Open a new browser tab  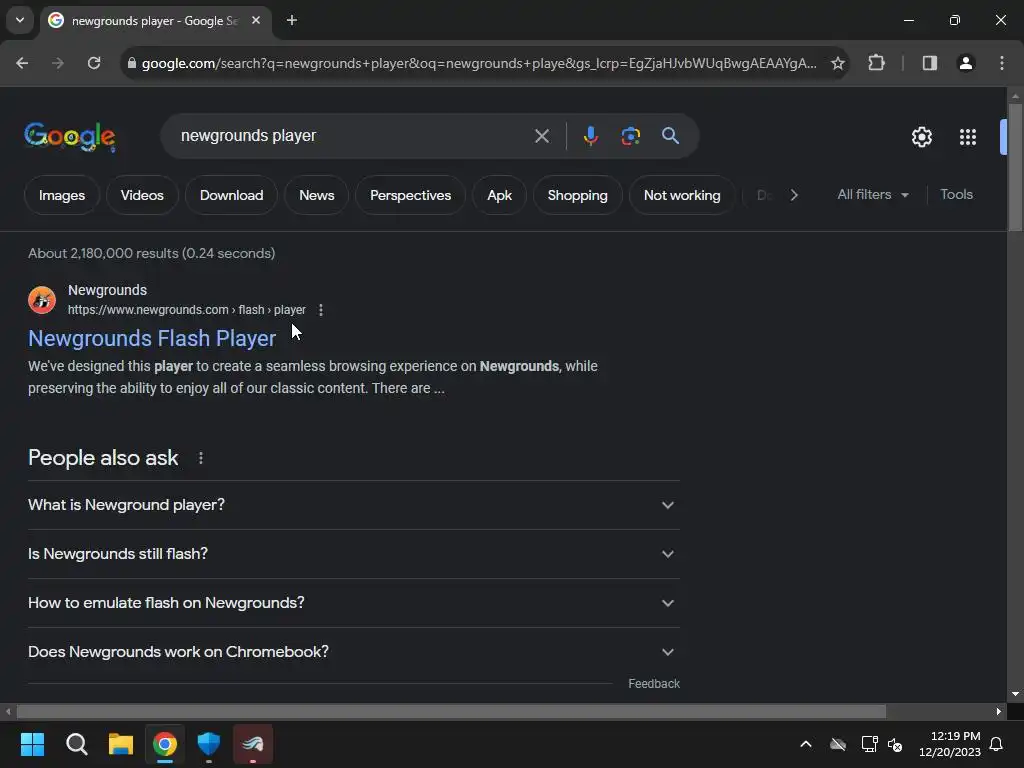[x=291, y=20]
